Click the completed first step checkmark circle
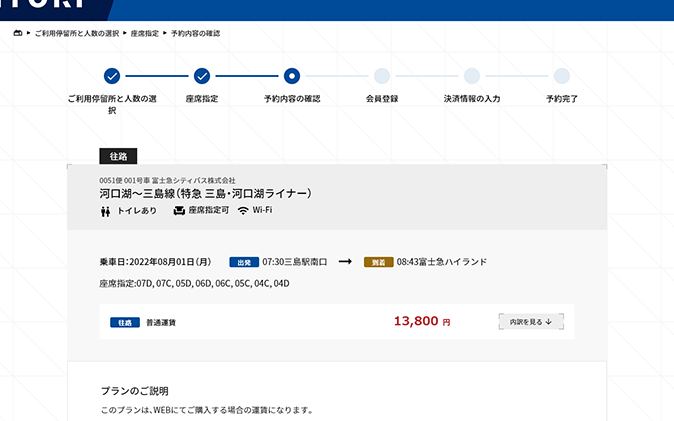The width and height of the screenshot is (674, 421). (112, 76)
